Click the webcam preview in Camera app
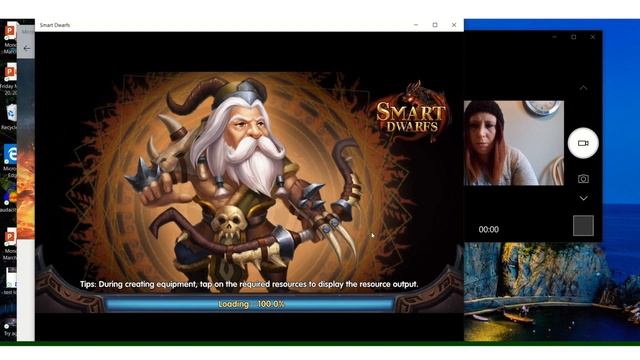 (x=513, y=143)
